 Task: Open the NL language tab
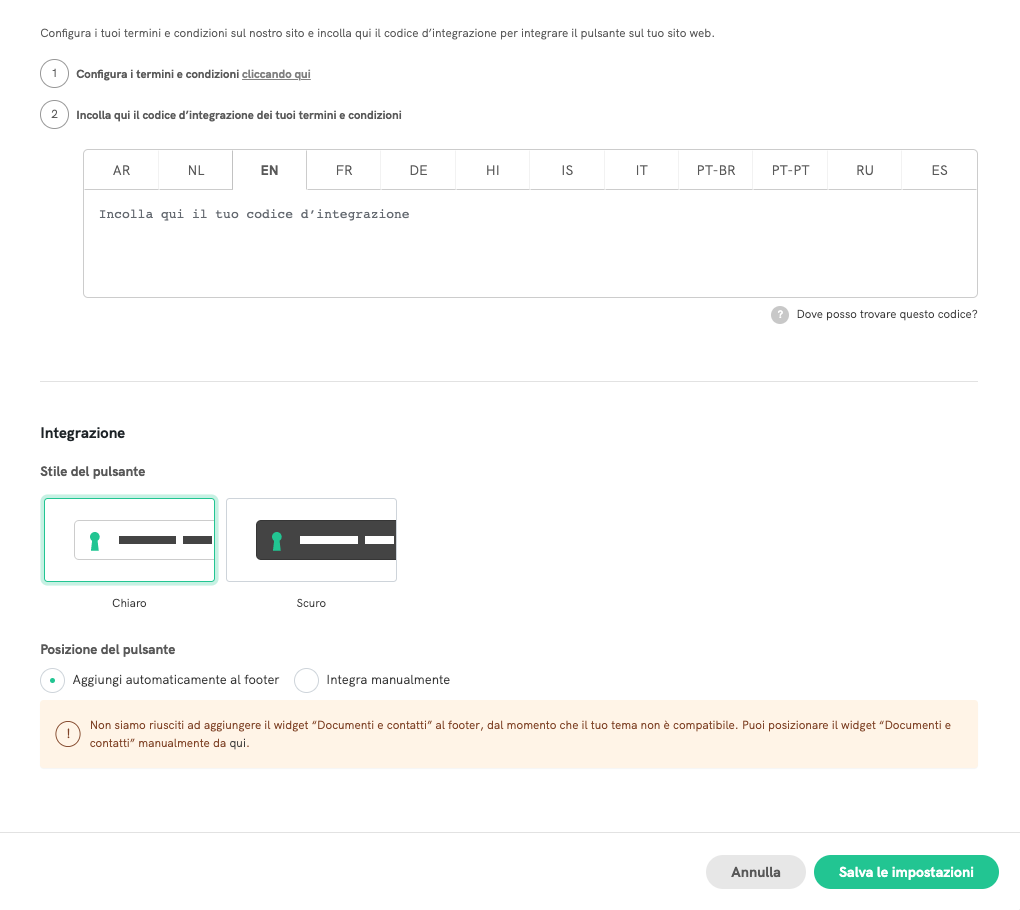pyautogui.click(x=196, y=171)
